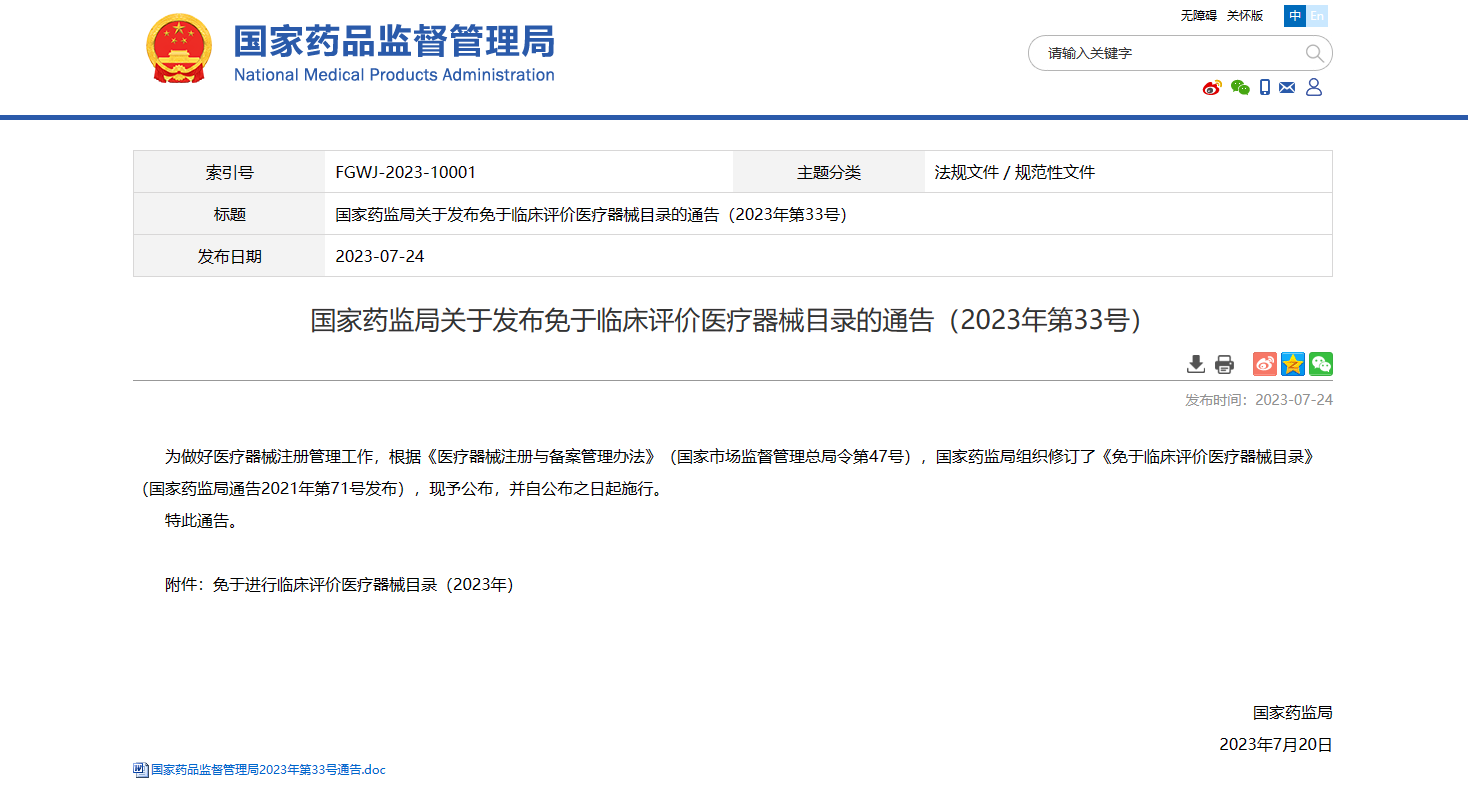Click the 特此通告。 line
The height and width of the screenshot is (800, 1468).
201,521
